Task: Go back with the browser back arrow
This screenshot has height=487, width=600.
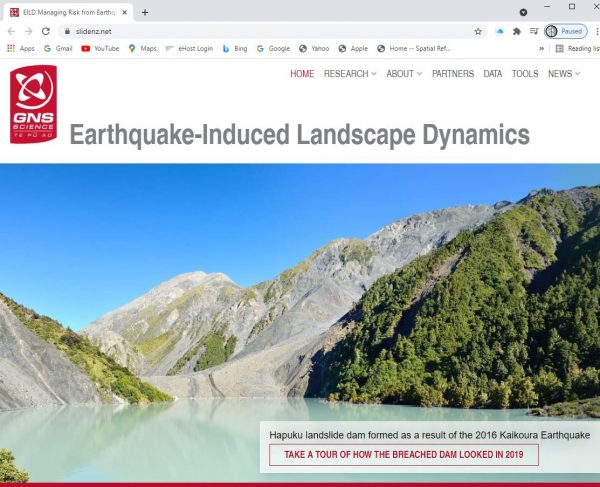Action: pos(11,31)
